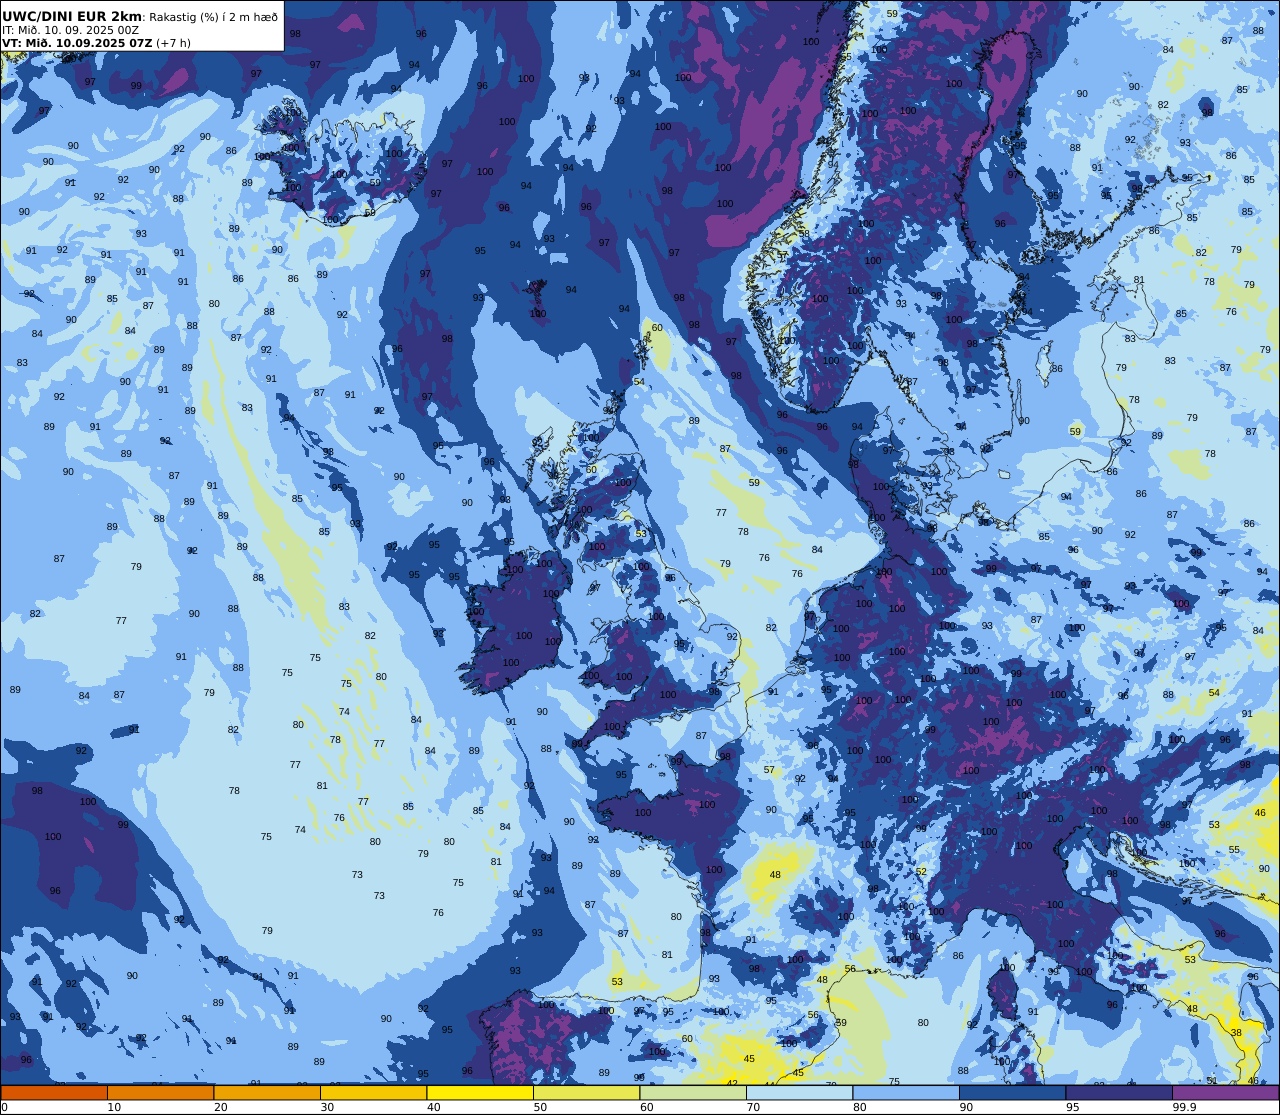Click the pale green 60–70 legend swatch

pyautogui.click(x=693, y=1093)
